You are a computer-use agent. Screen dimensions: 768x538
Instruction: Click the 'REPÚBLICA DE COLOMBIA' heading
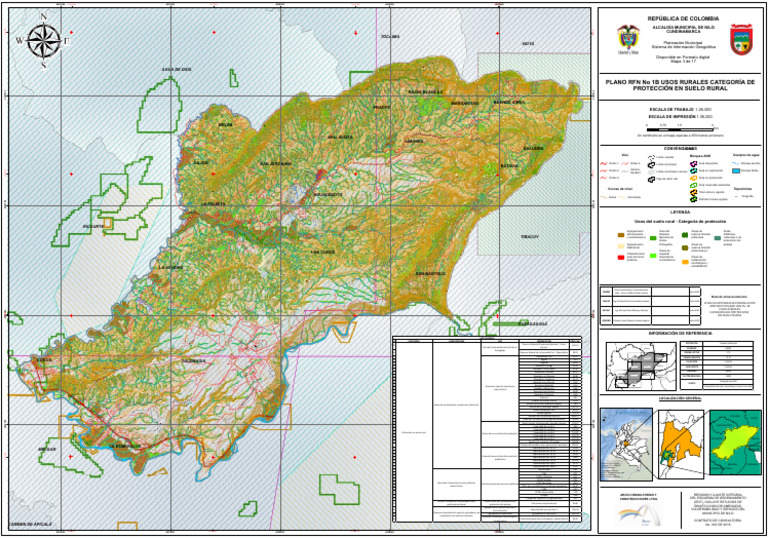tap(683, 19)
